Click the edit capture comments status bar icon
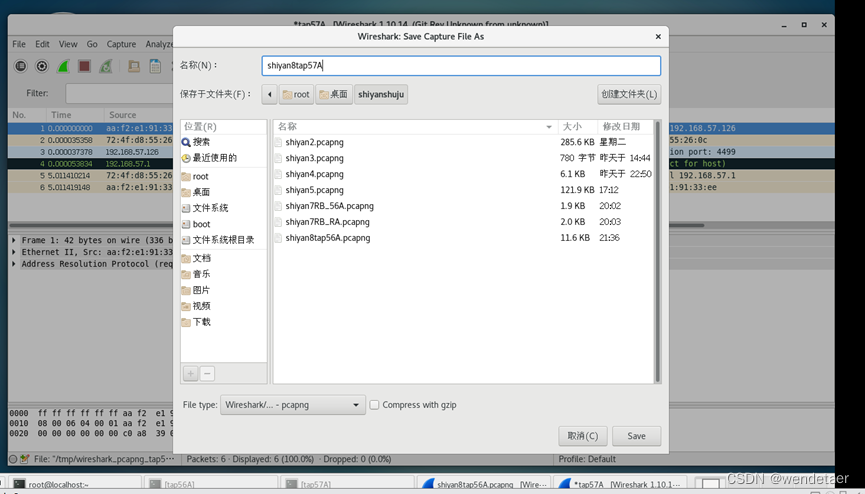Screen dimensions: 865x494 (24, 459)
